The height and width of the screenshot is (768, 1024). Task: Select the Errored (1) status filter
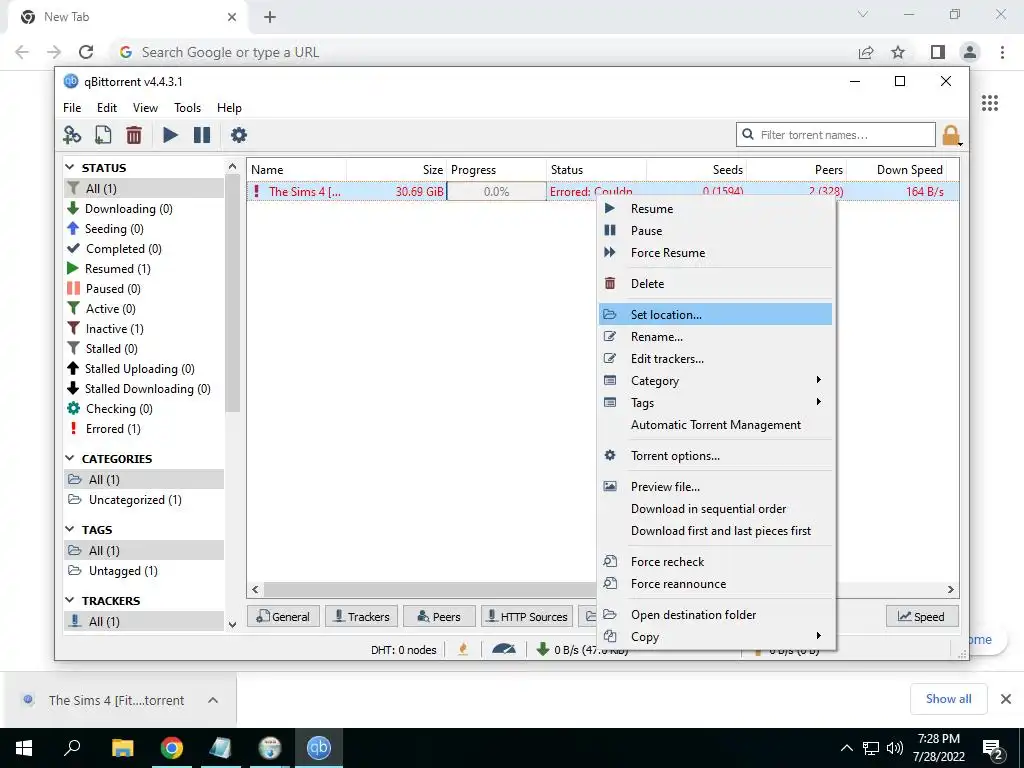click(113, 429)
